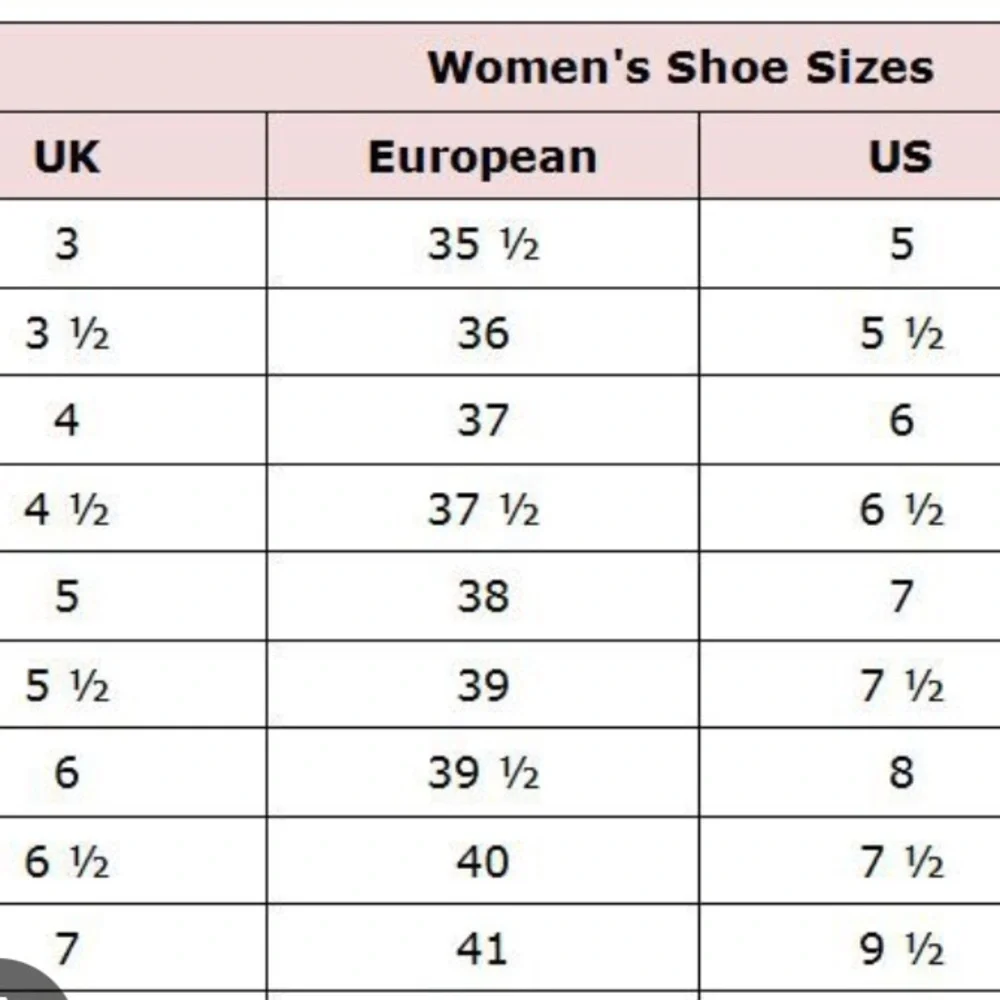Click the European size 37 ½ cell

point(483,509)
